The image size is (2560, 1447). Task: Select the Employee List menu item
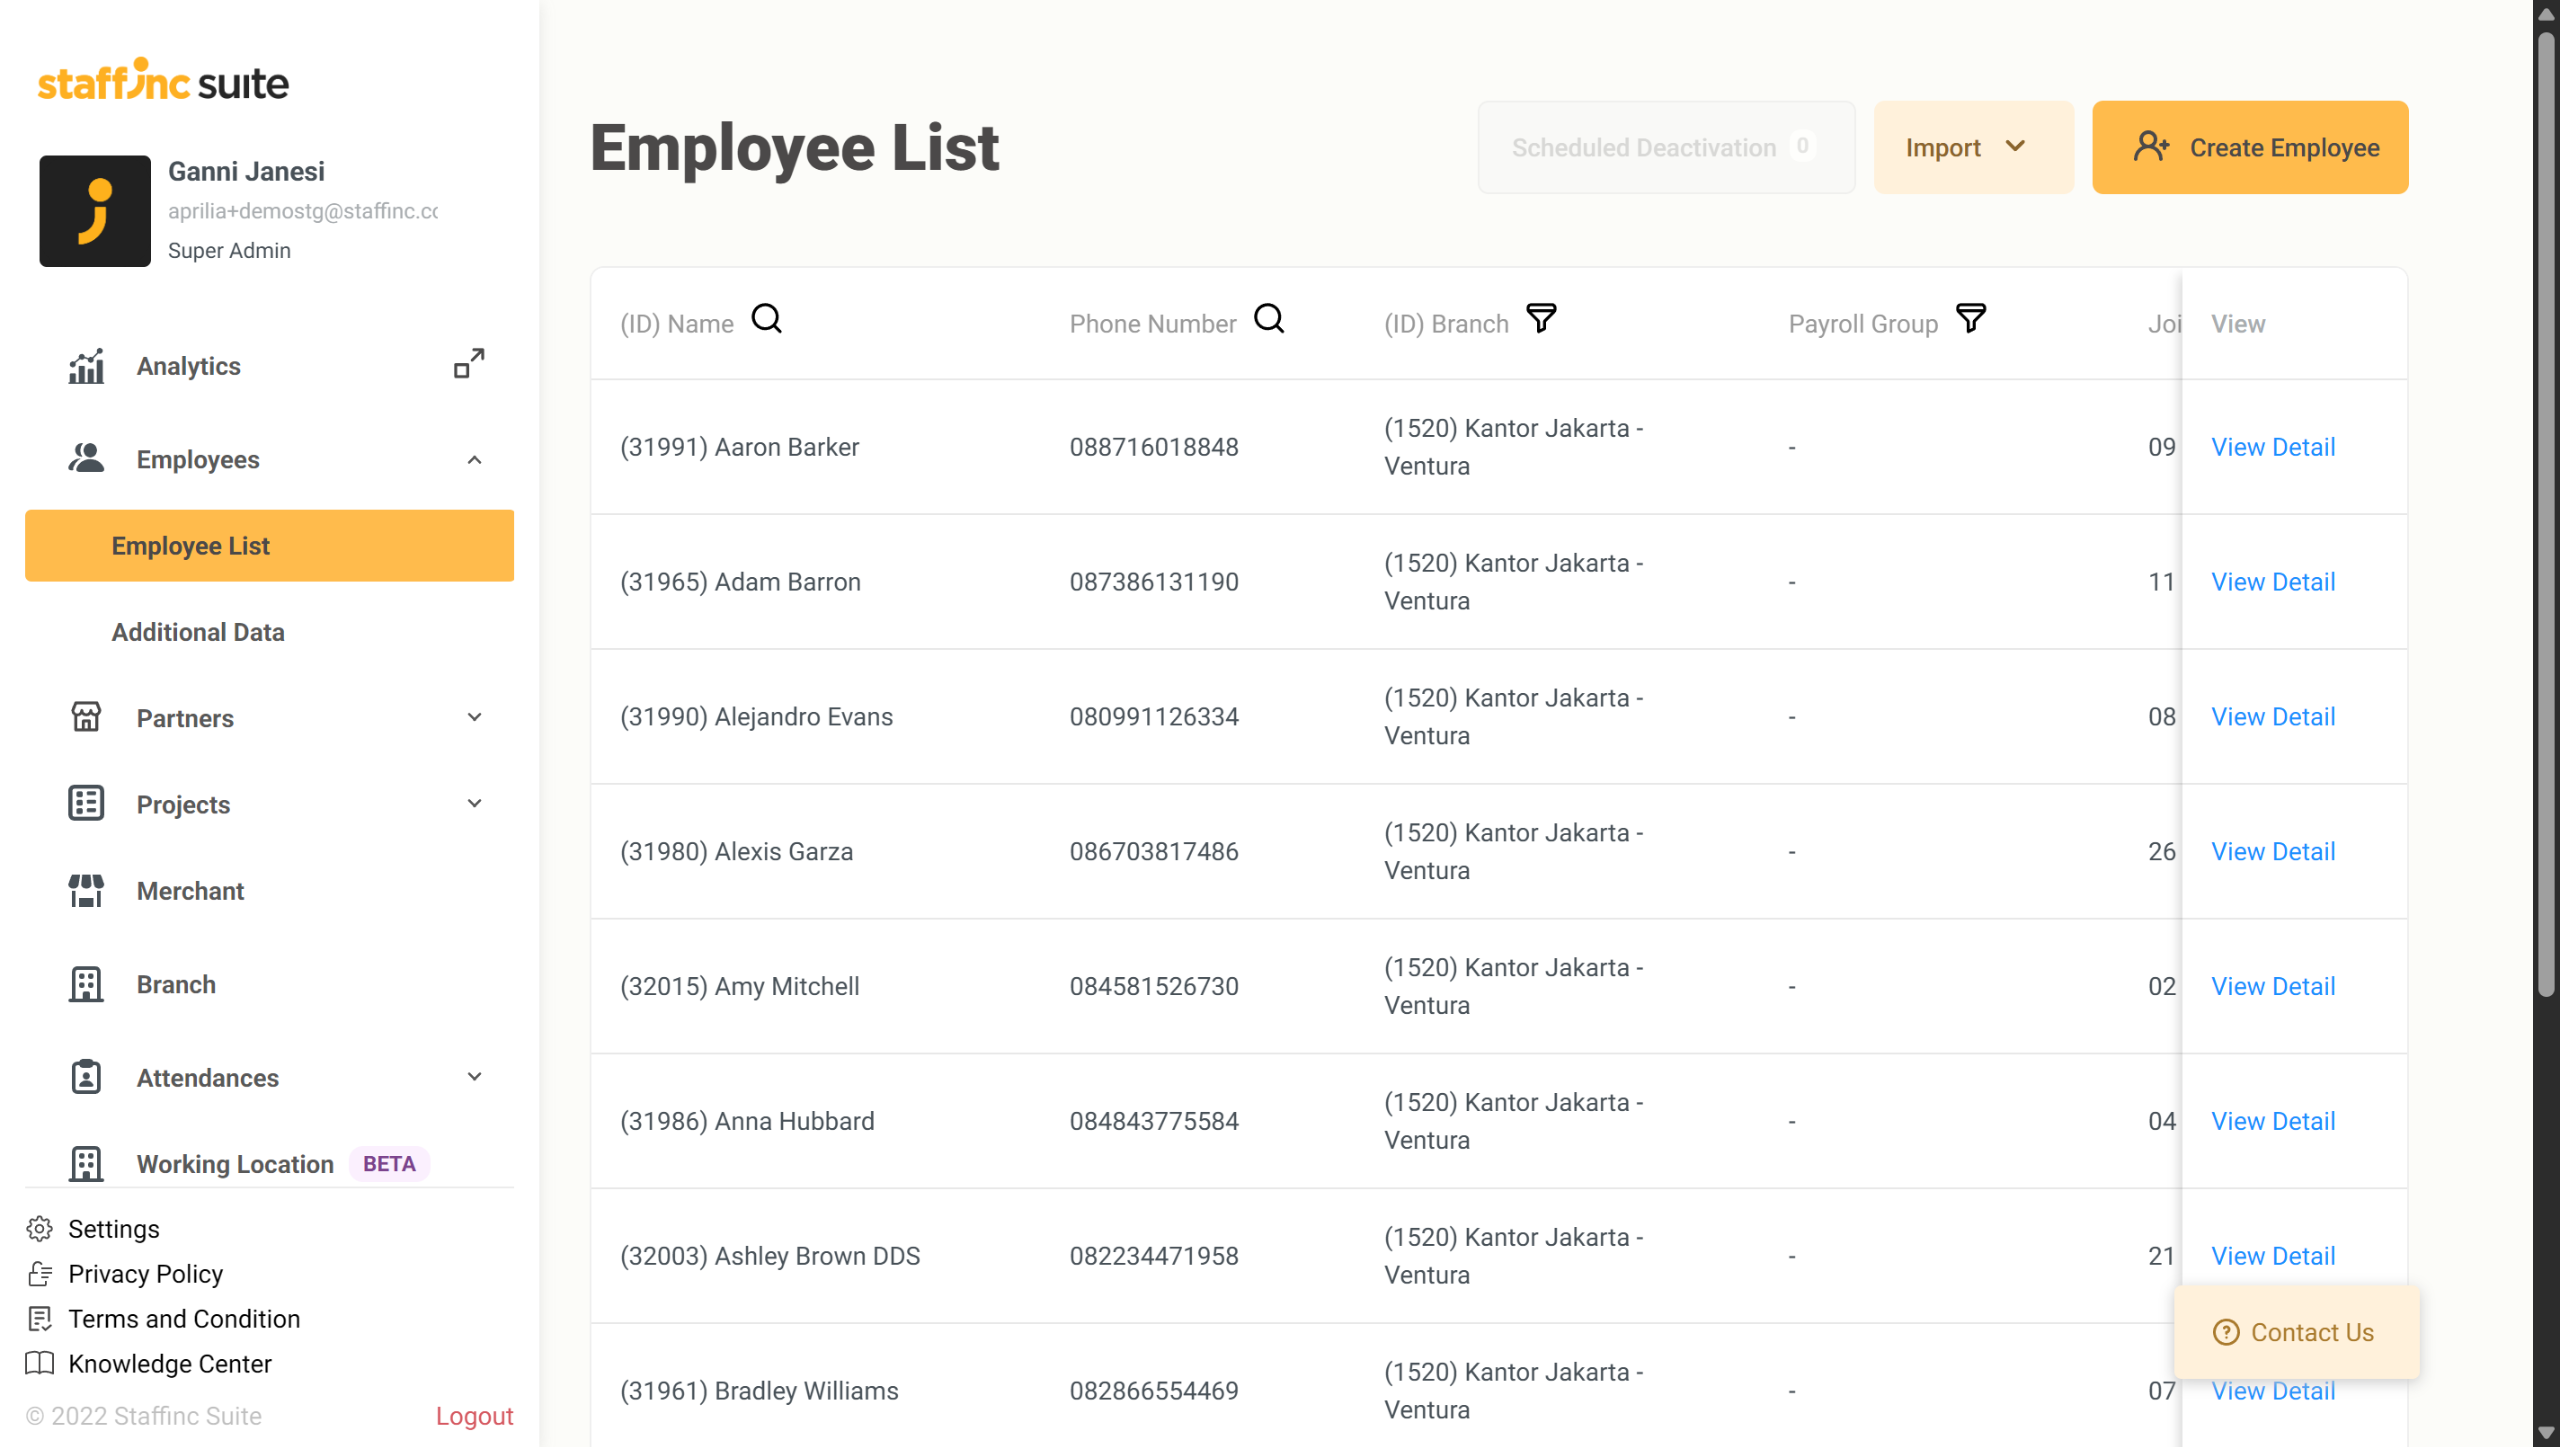coord(269,546)
